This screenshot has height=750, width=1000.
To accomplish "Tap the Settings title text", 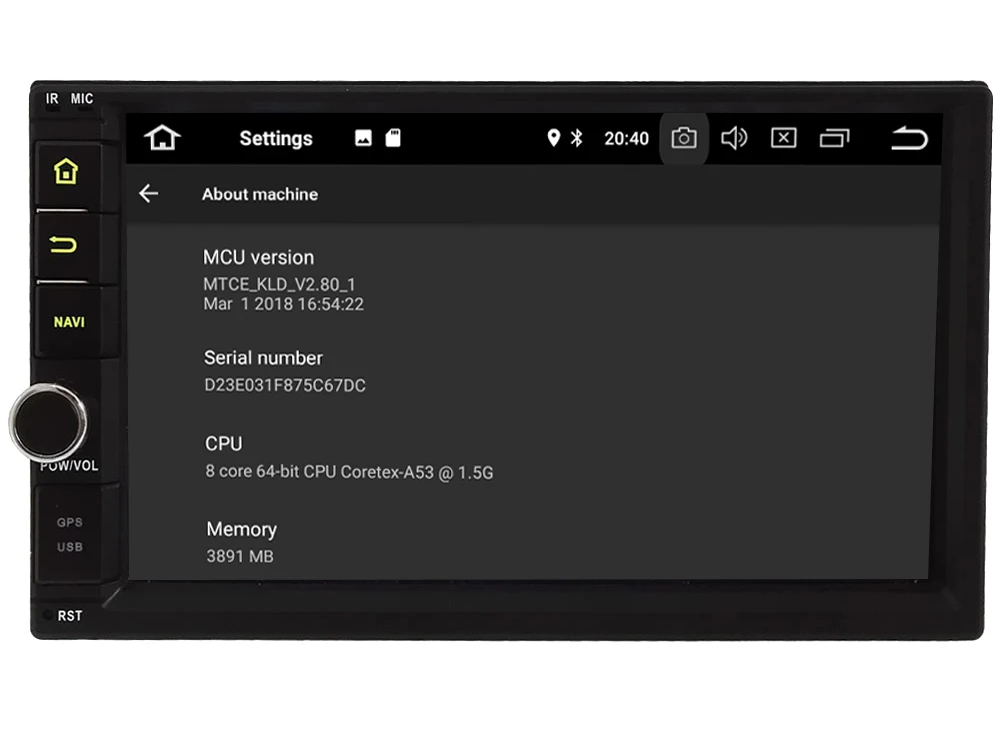I will tap(276, 138).
